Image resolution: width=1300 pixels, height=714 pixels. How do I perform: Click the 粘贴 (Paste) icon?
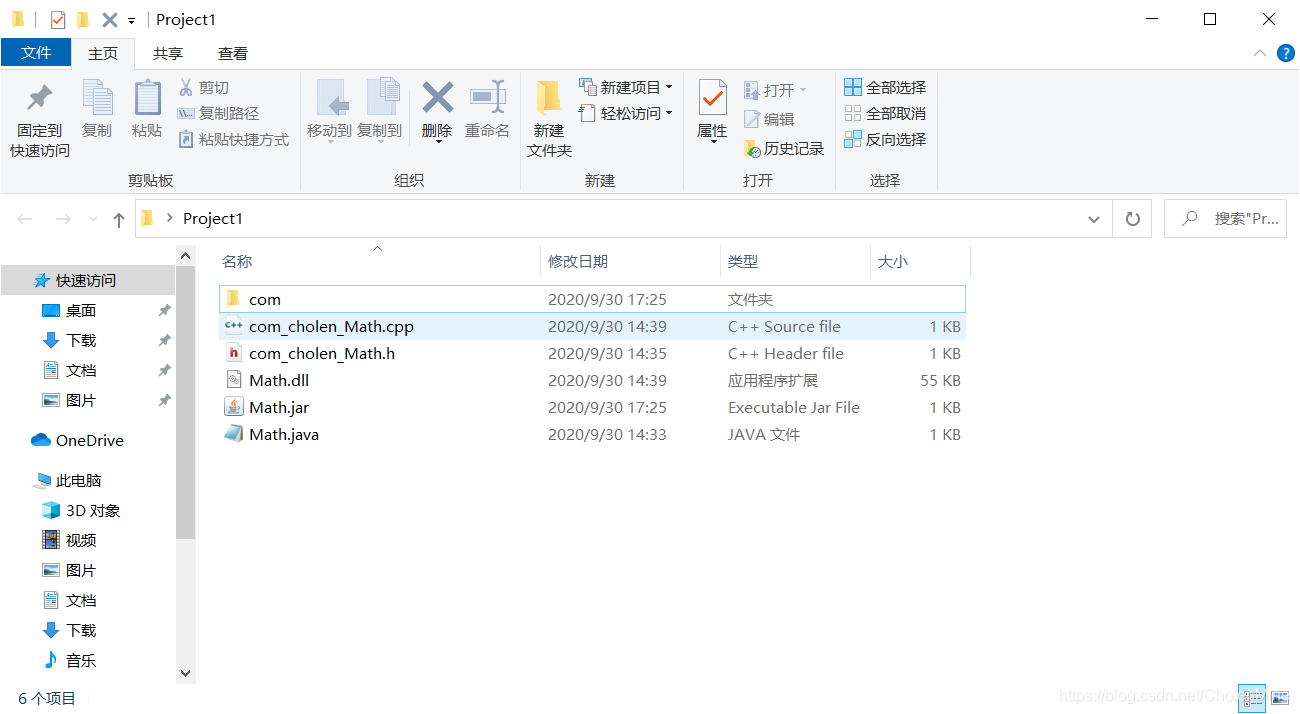coord(147,110)
